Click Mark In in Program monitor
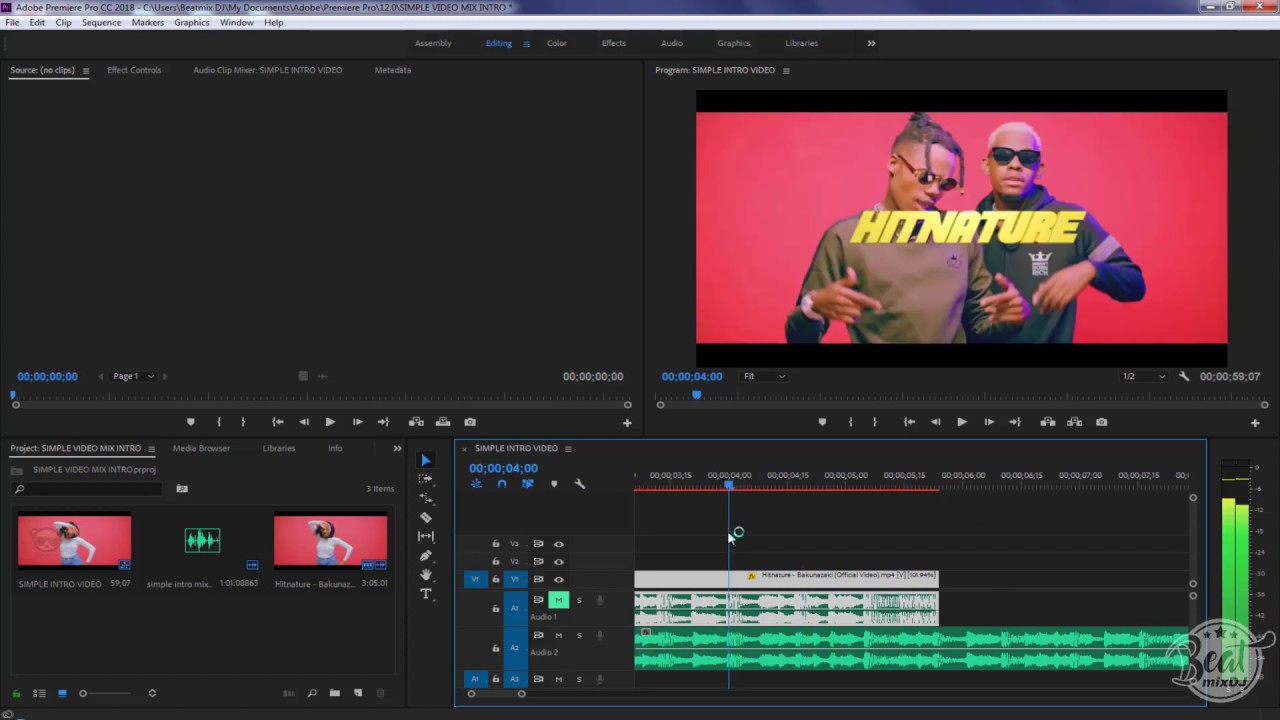The image size is (1280, 720). 851,422
